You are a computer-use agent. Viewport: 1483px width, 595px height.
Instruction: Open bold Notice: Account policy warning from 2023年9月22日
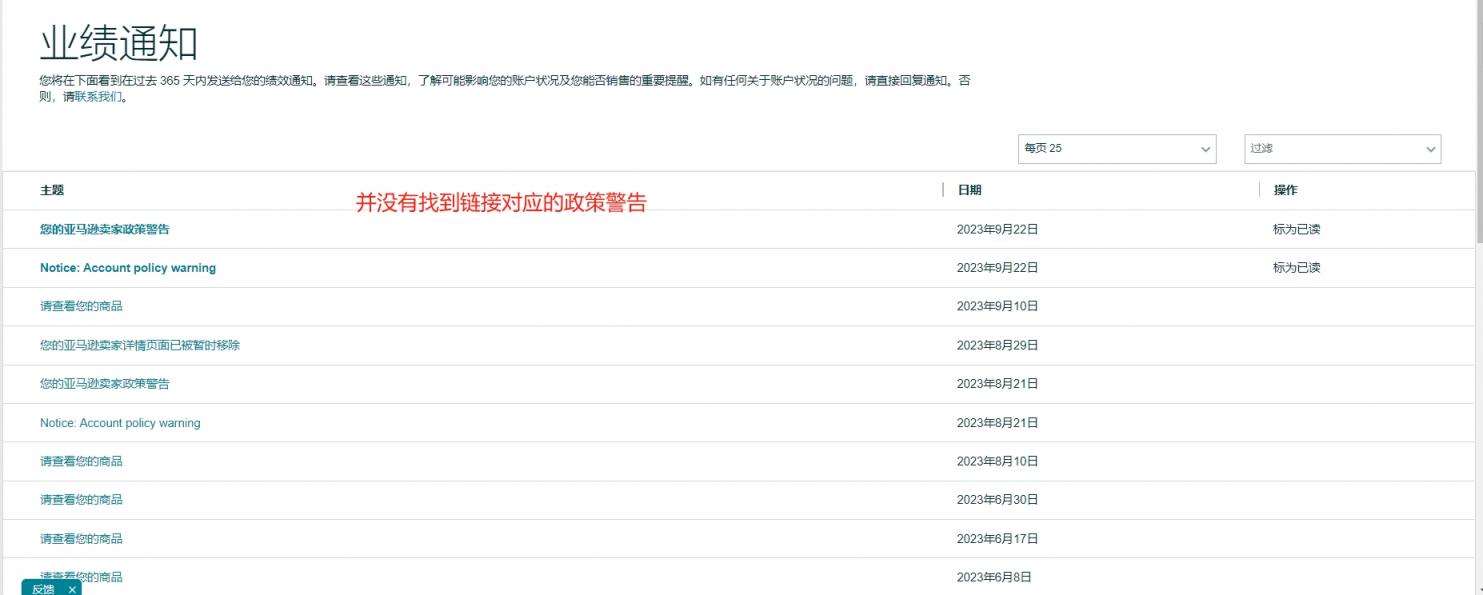128,268
